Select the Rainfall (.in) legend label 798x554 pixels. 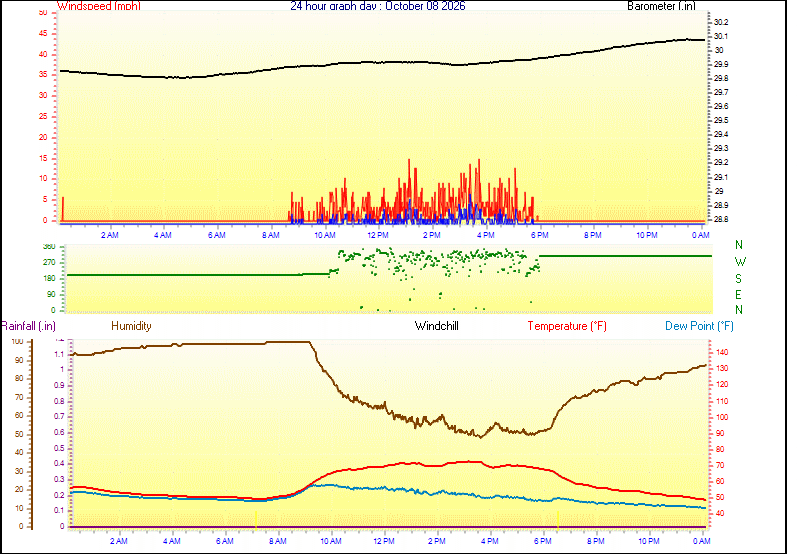coord(28,326)
